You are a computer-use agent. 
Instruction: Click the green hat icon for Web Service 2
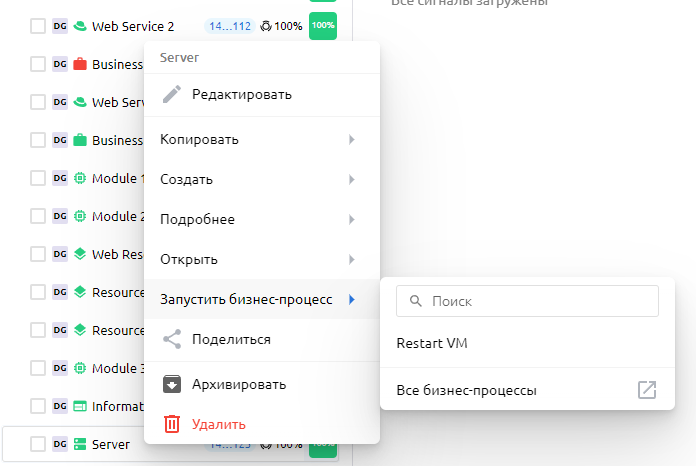[x=80, y=27]
